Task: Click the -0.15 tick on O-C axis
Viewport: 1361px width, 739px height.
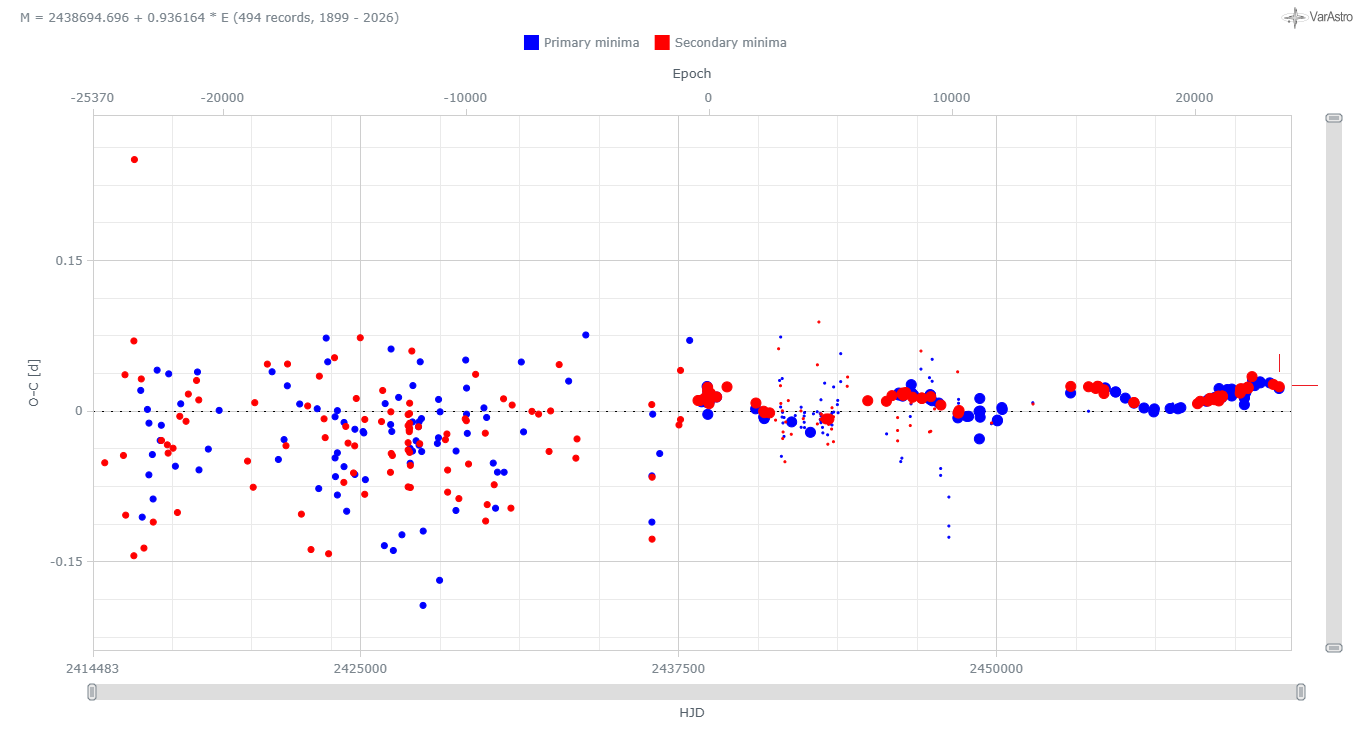Action: [x=67, y=561]
